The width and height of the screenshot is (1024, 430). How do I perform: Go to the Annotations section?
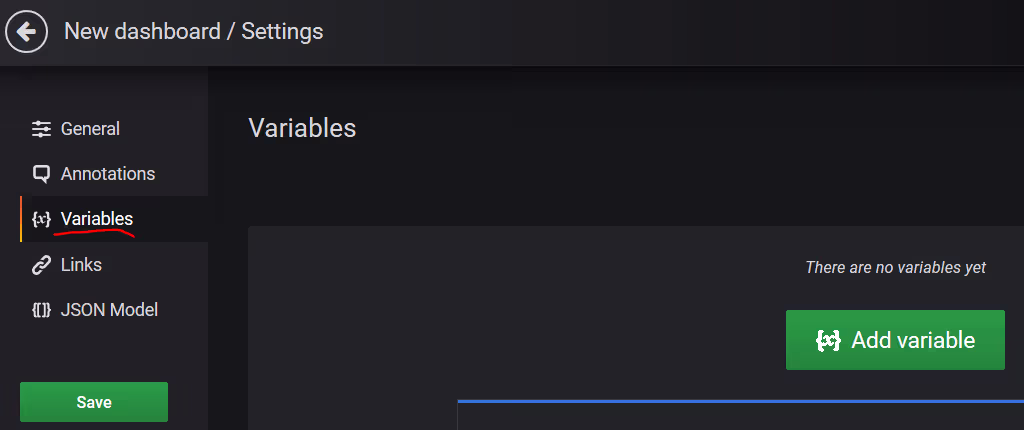(108, 174)
